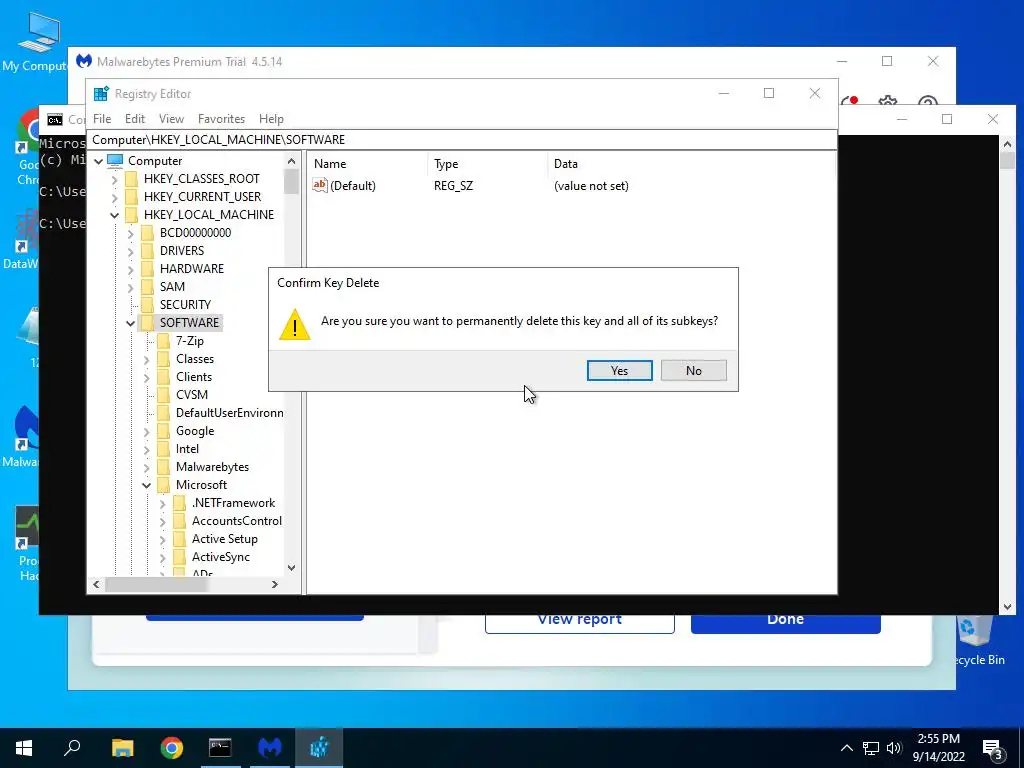1024x768 pixels.
Task: Open the volume speaker tray icon
Action: tap(894, 748)
